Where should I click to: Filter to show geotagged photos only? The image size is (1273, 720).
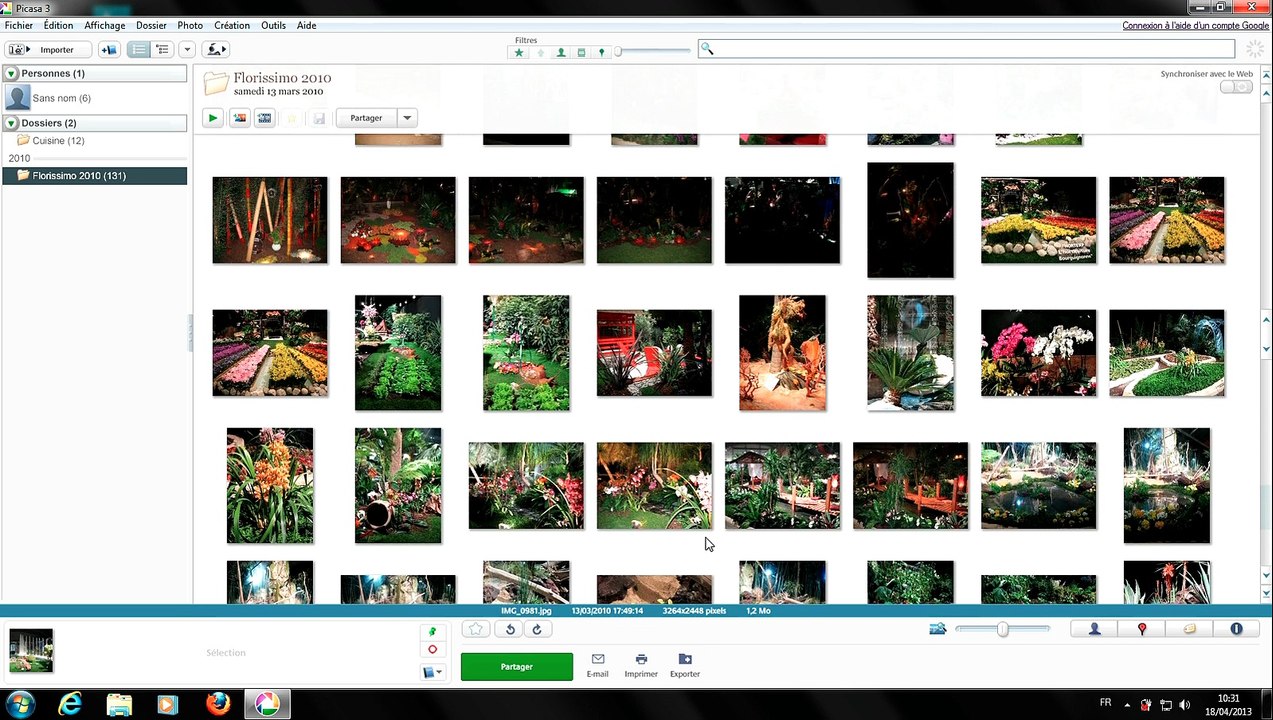point(601,52)
